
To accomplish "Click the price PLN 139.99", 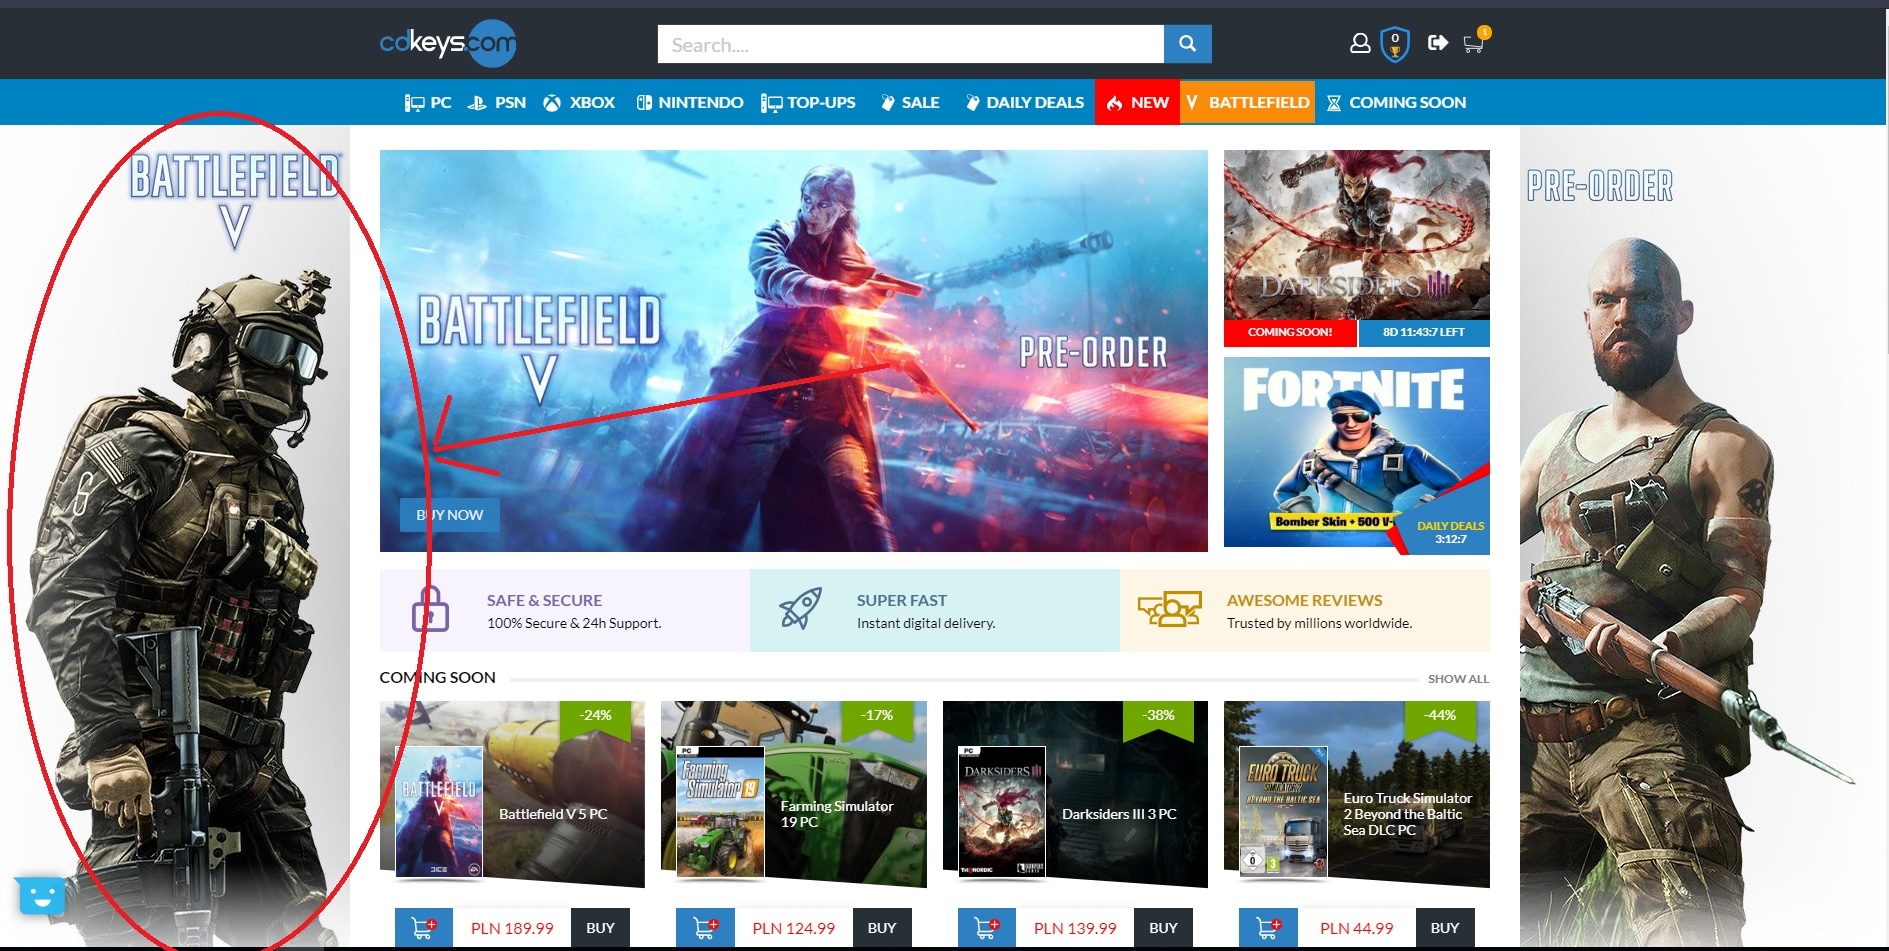I will coord(1075,928).
